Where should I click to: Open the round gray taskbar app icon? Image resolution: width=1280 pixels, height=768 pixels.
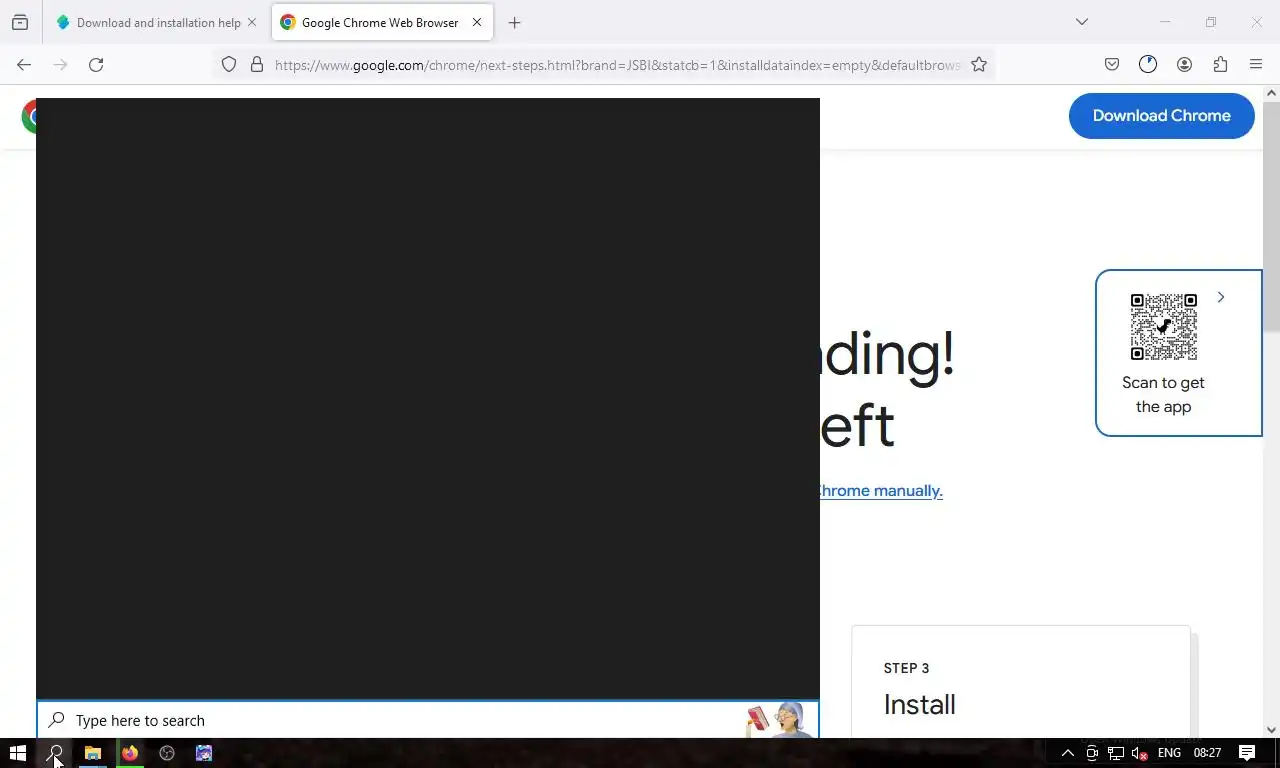point(167,753)
